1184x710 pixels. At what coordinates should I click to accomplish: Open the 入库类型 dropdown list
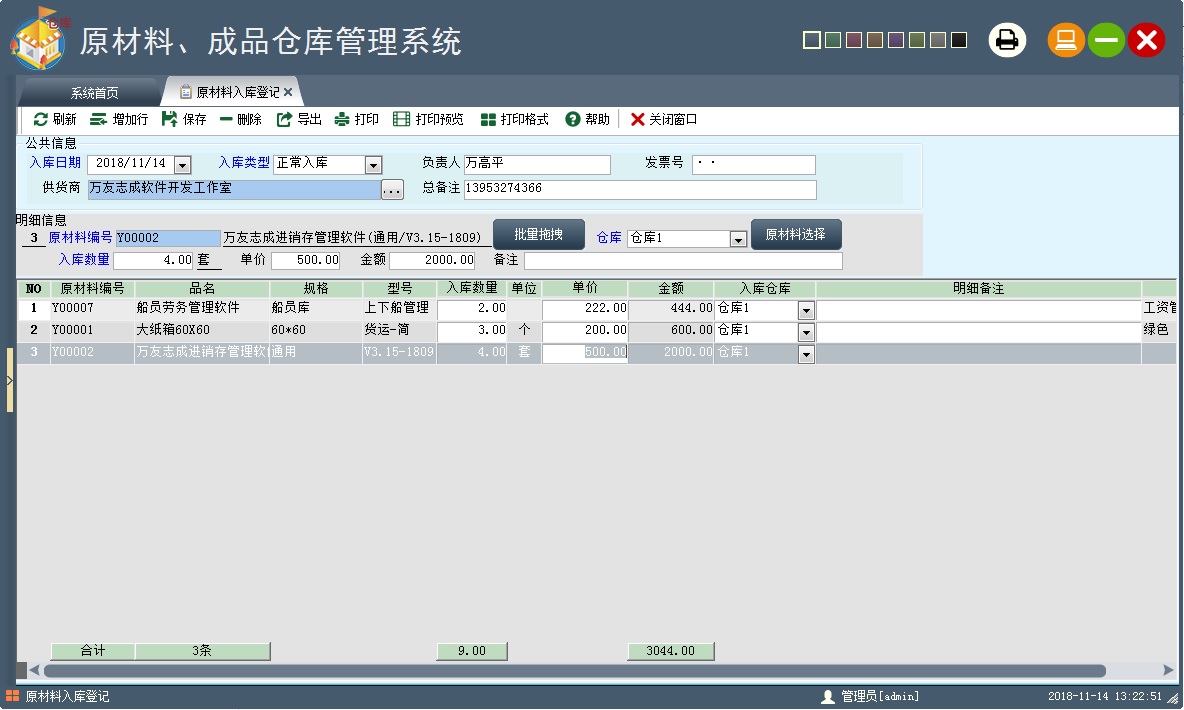point(373,165)
